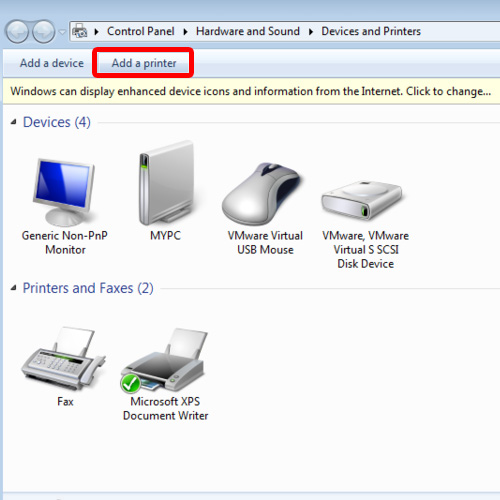Select the Devices (4) group header
Image resolution: width=500 pixels, height=500 pixels.
(57, 122)
